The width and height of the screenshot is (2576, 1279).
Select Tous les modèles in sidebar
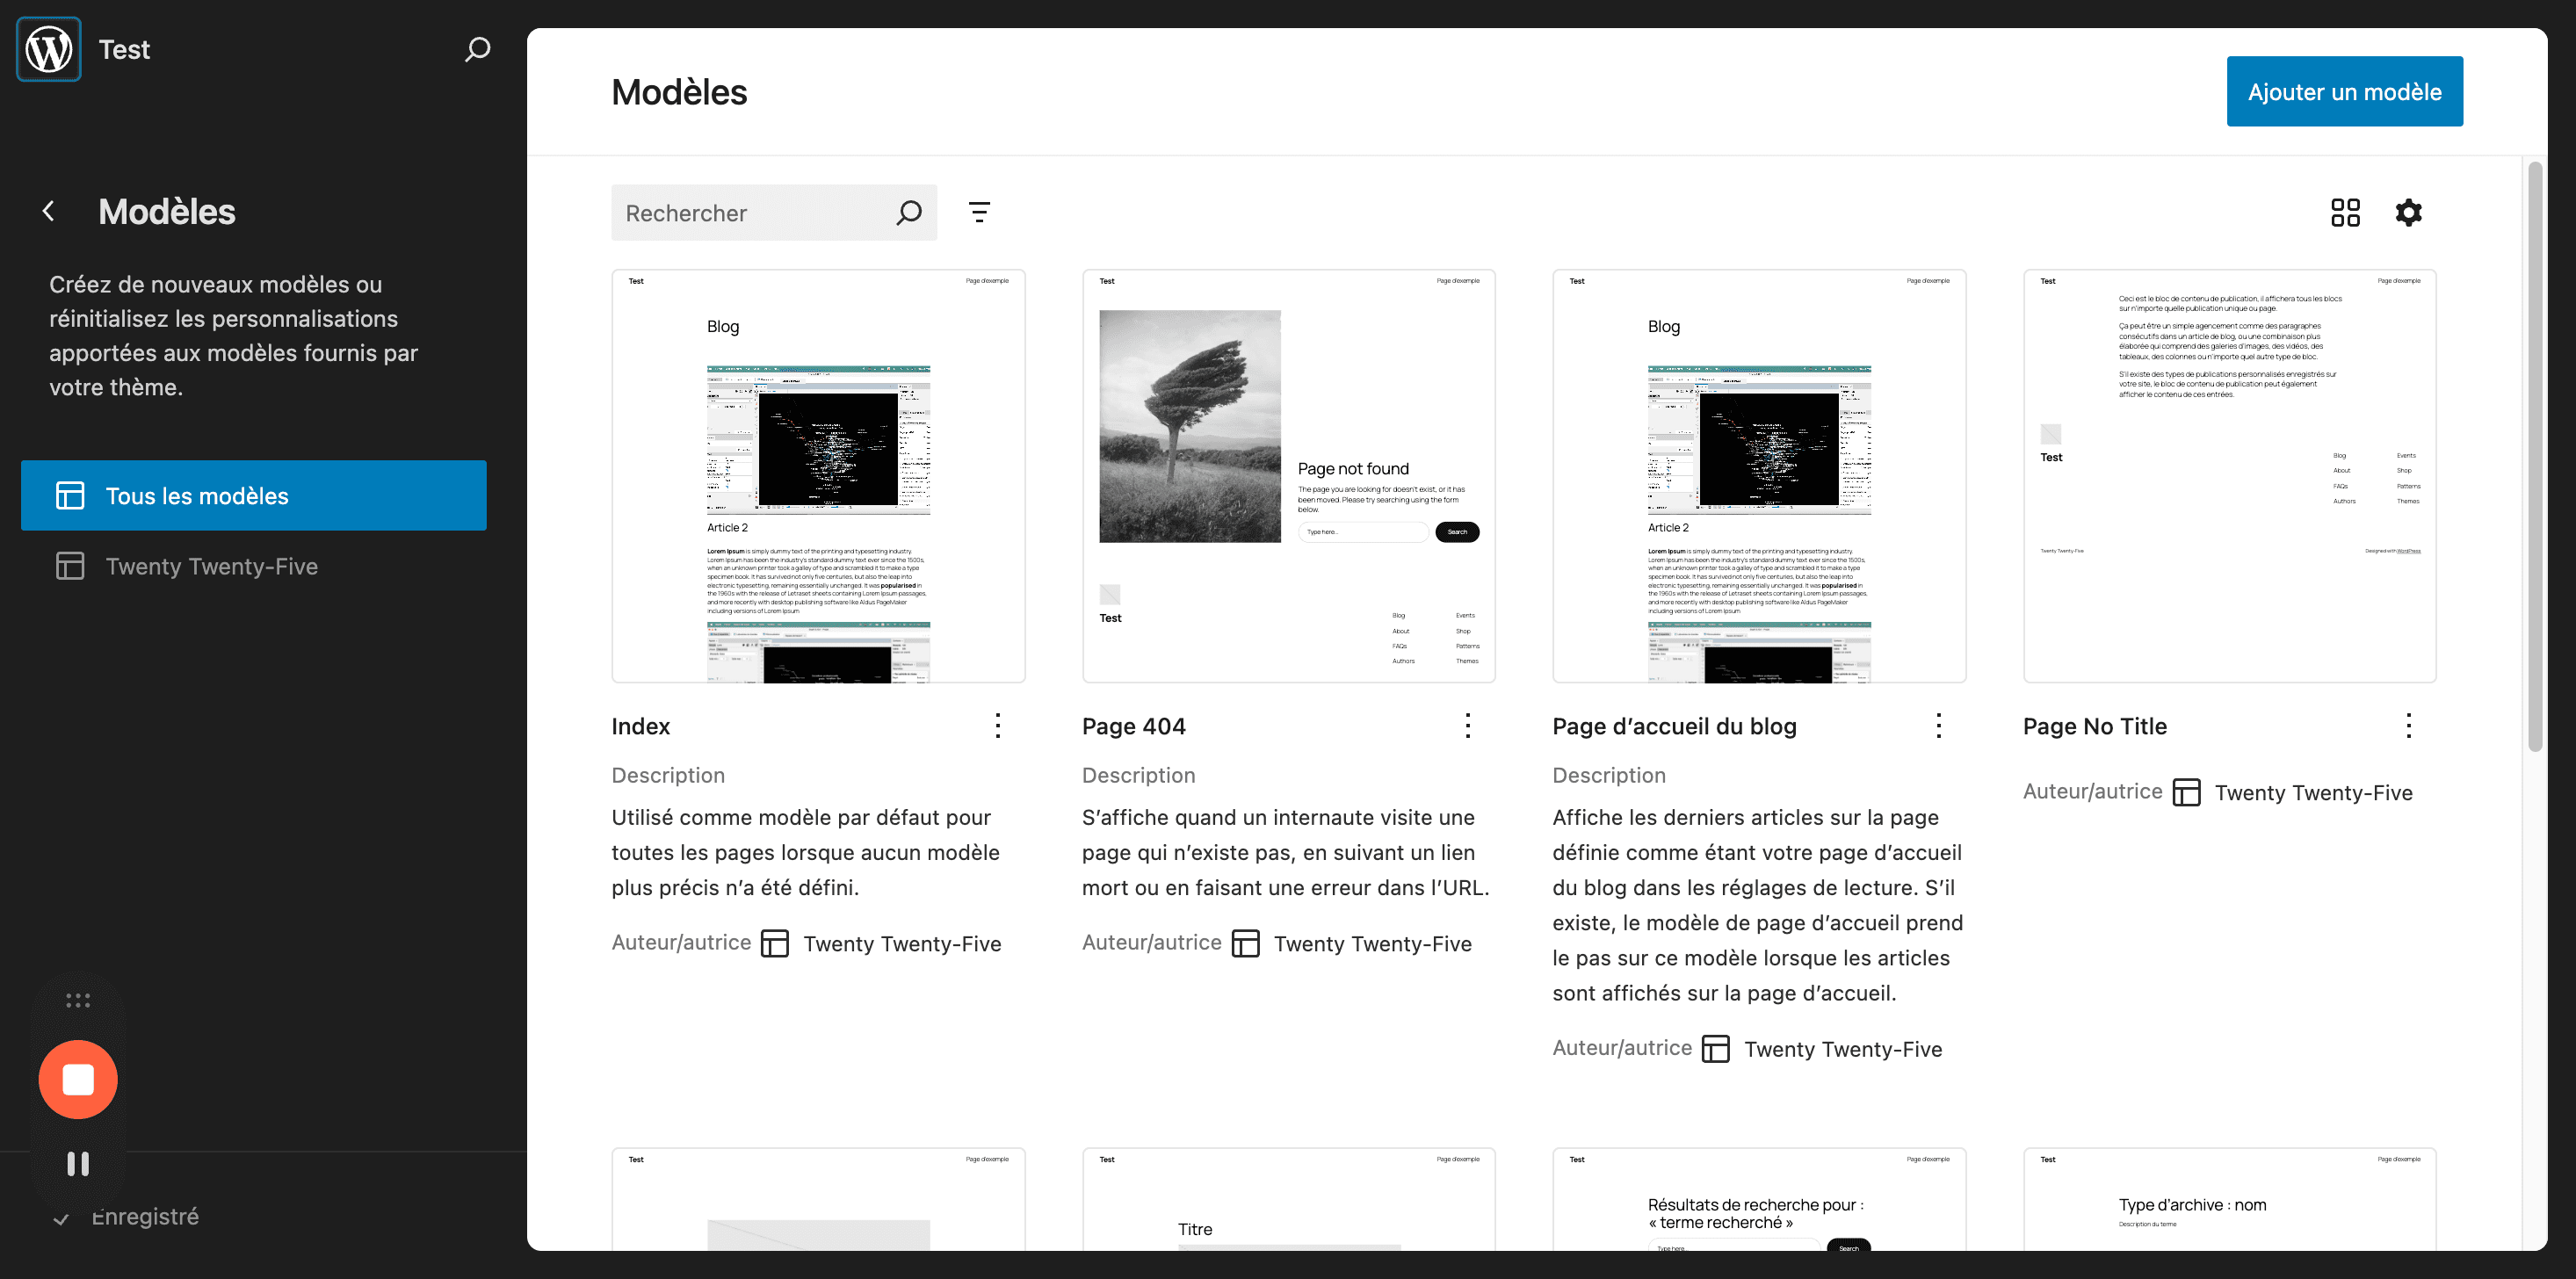(x=254, y=496)
